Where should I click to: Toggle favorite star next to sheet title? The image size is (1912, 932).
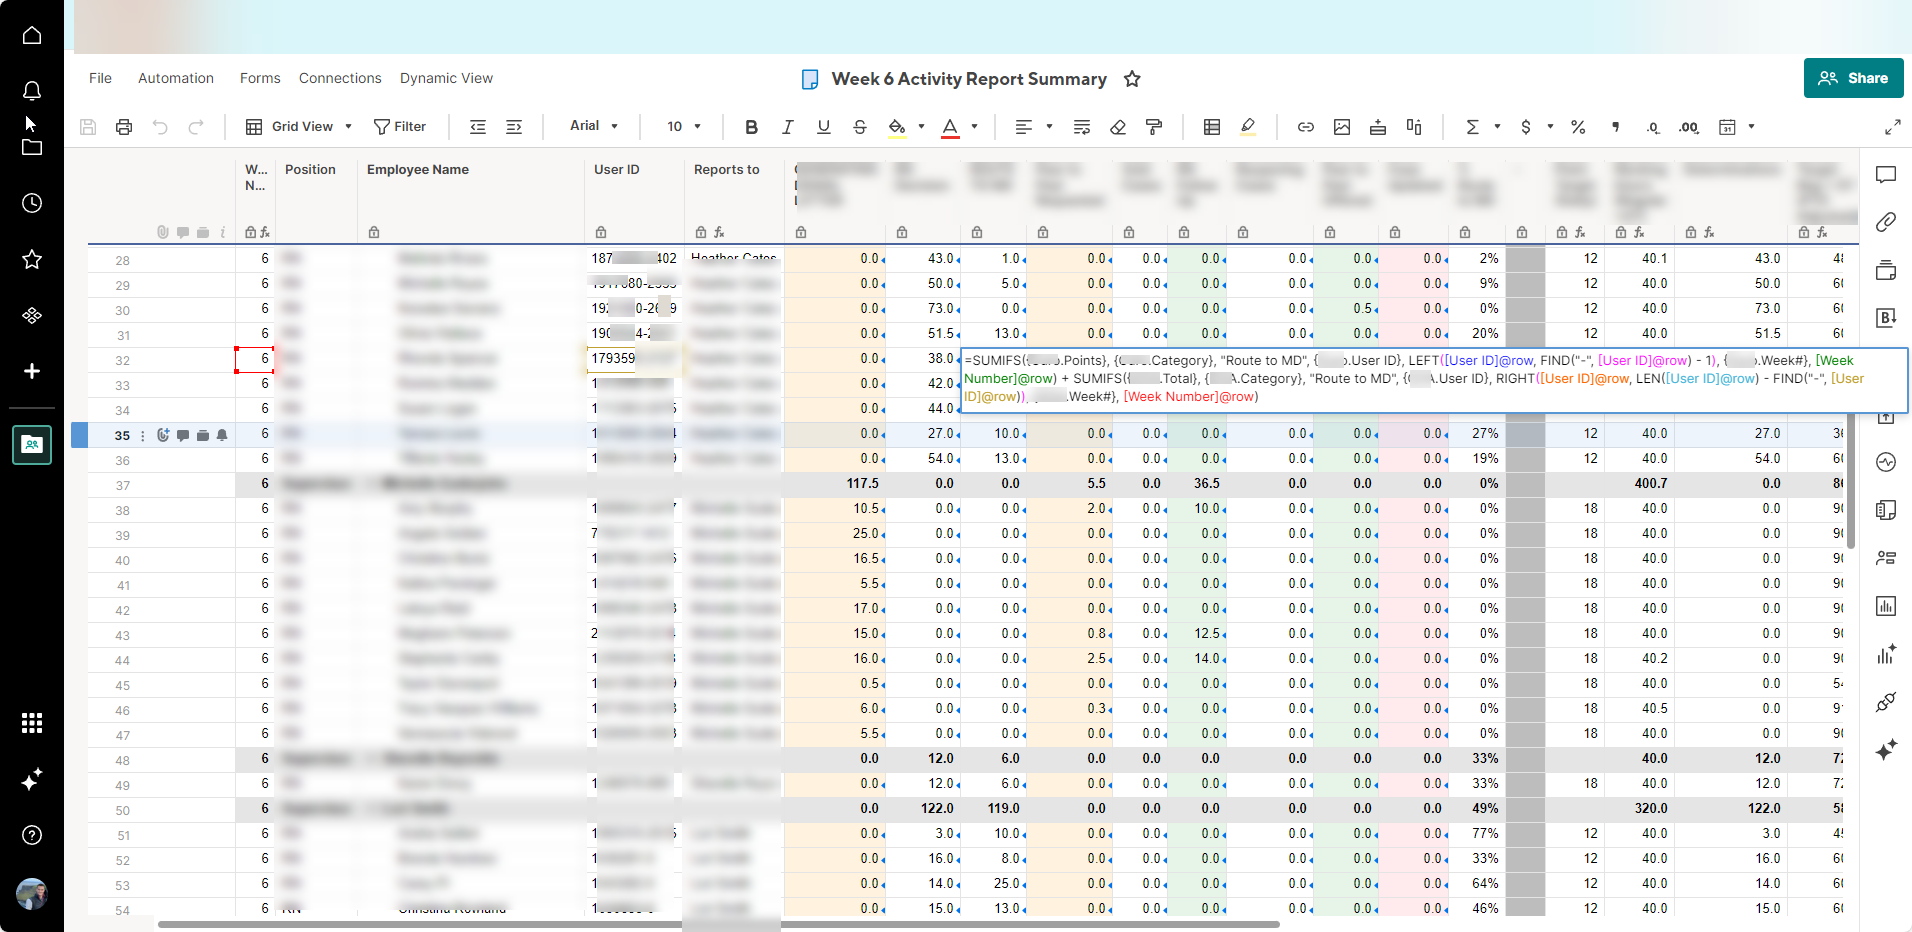tap(1132, 79)
